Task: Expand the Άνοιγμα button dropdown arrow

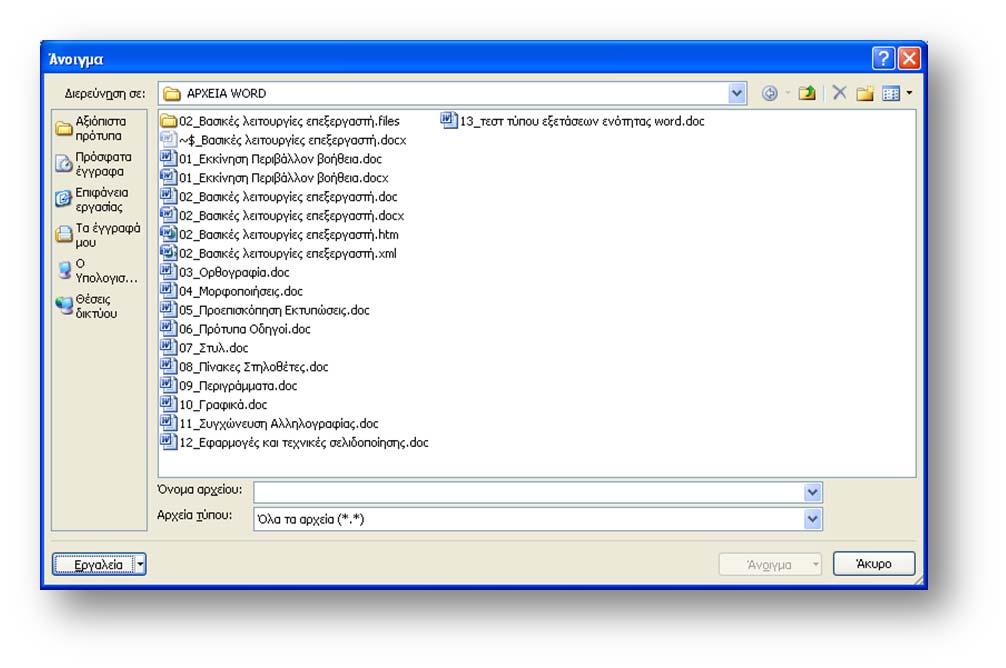Action: point(815,565)
